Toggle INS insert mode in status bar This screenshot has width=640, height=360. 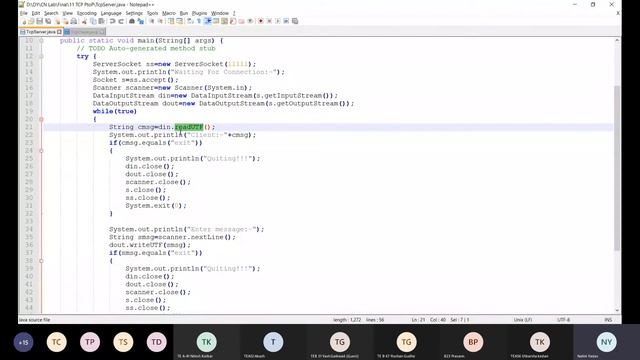608,320
